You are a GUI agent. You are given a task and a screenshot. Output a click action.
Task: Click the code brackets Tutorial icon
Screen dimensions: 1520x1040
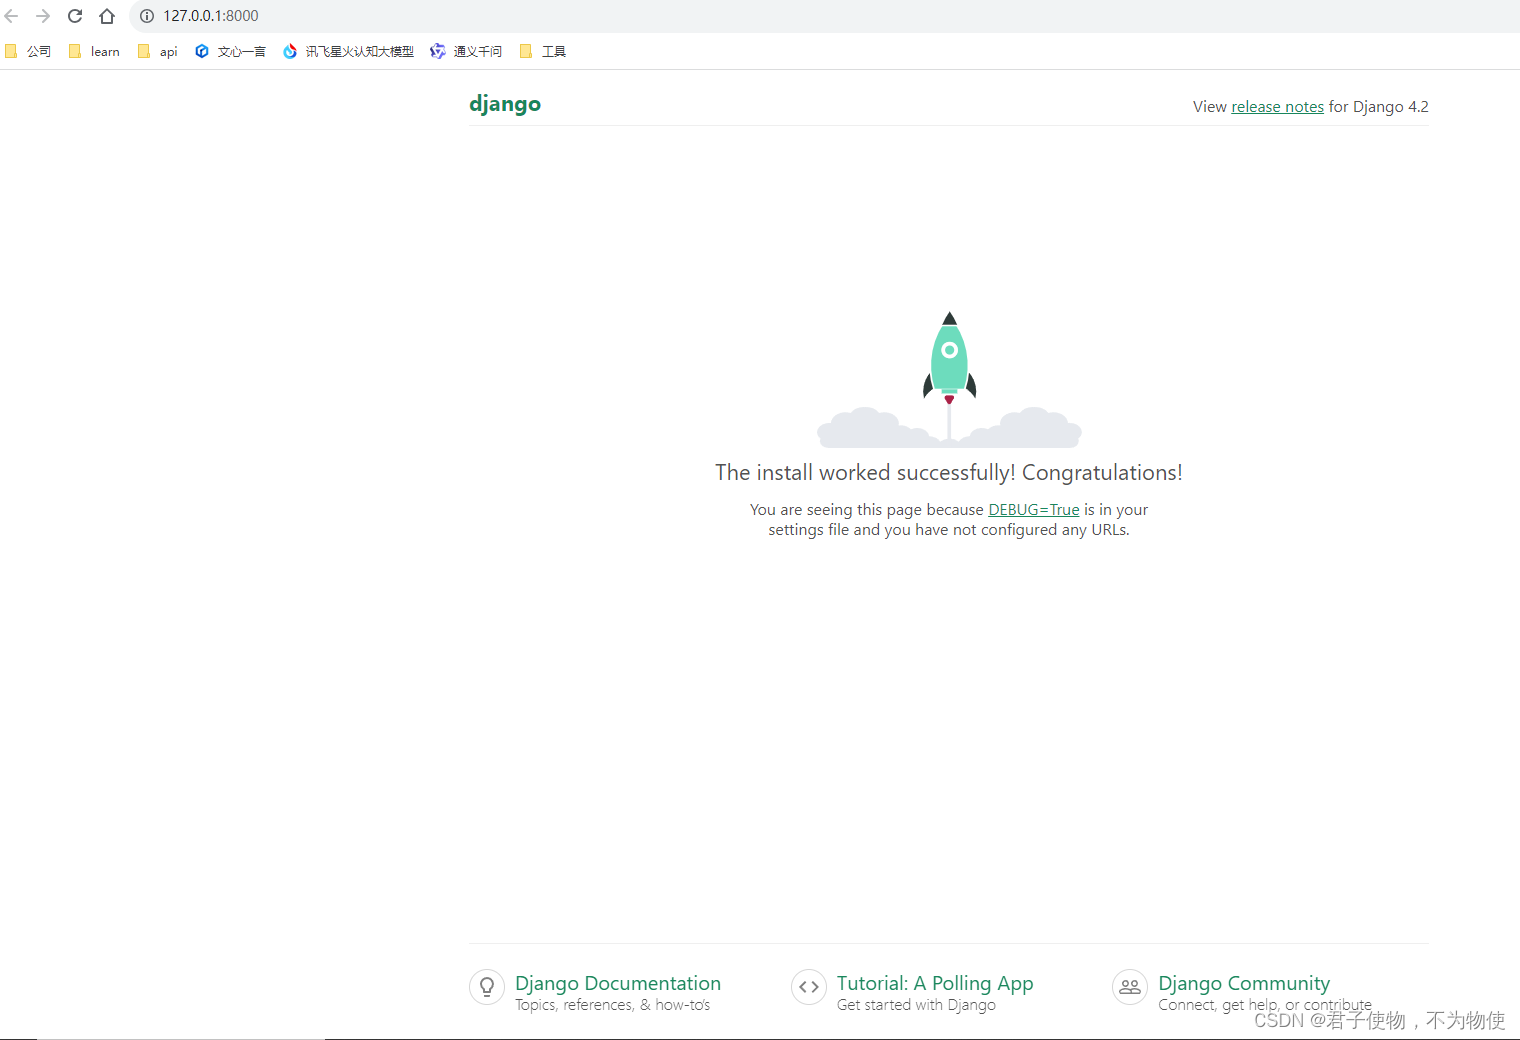tap(809, 987)
